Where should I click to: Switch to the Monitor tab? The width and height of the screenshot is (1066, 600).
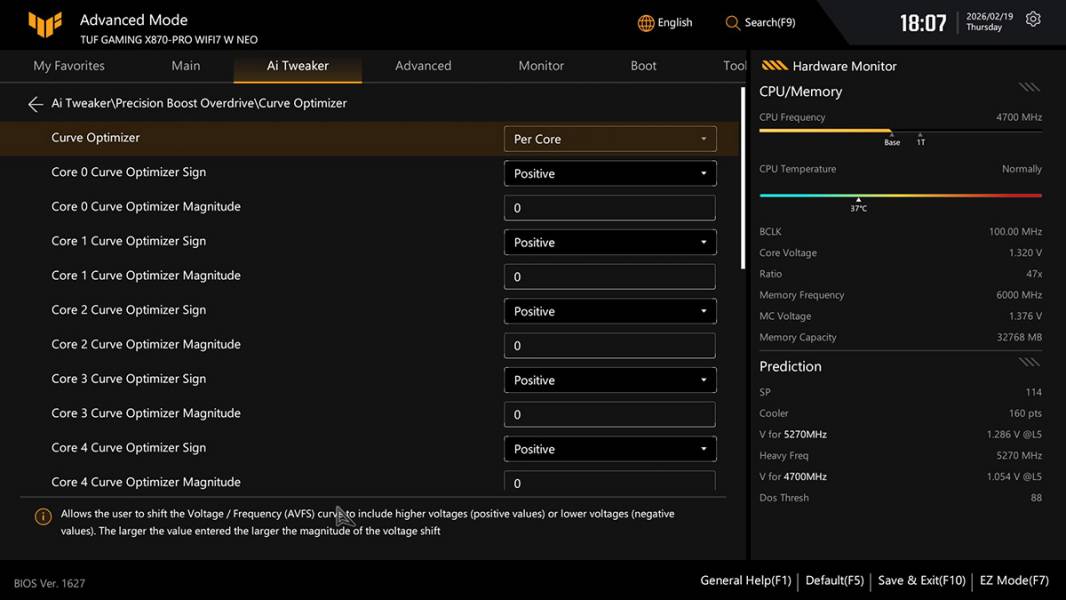click(x=541, y=66)
